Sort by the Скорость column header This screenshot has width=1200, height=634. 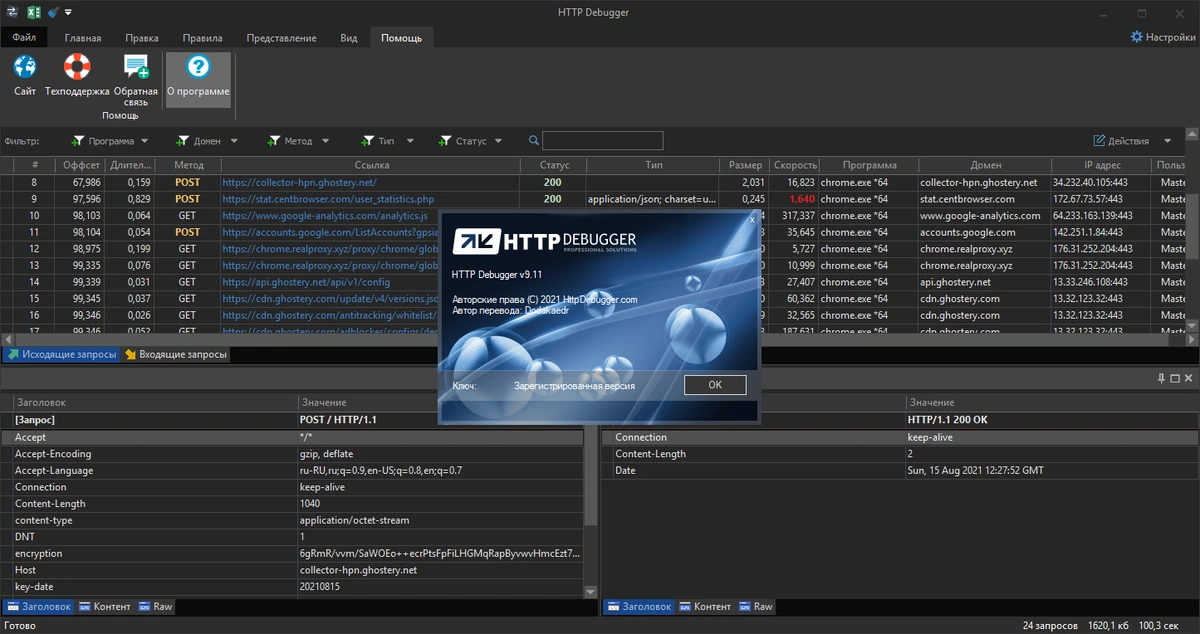(x=796, y=165)
